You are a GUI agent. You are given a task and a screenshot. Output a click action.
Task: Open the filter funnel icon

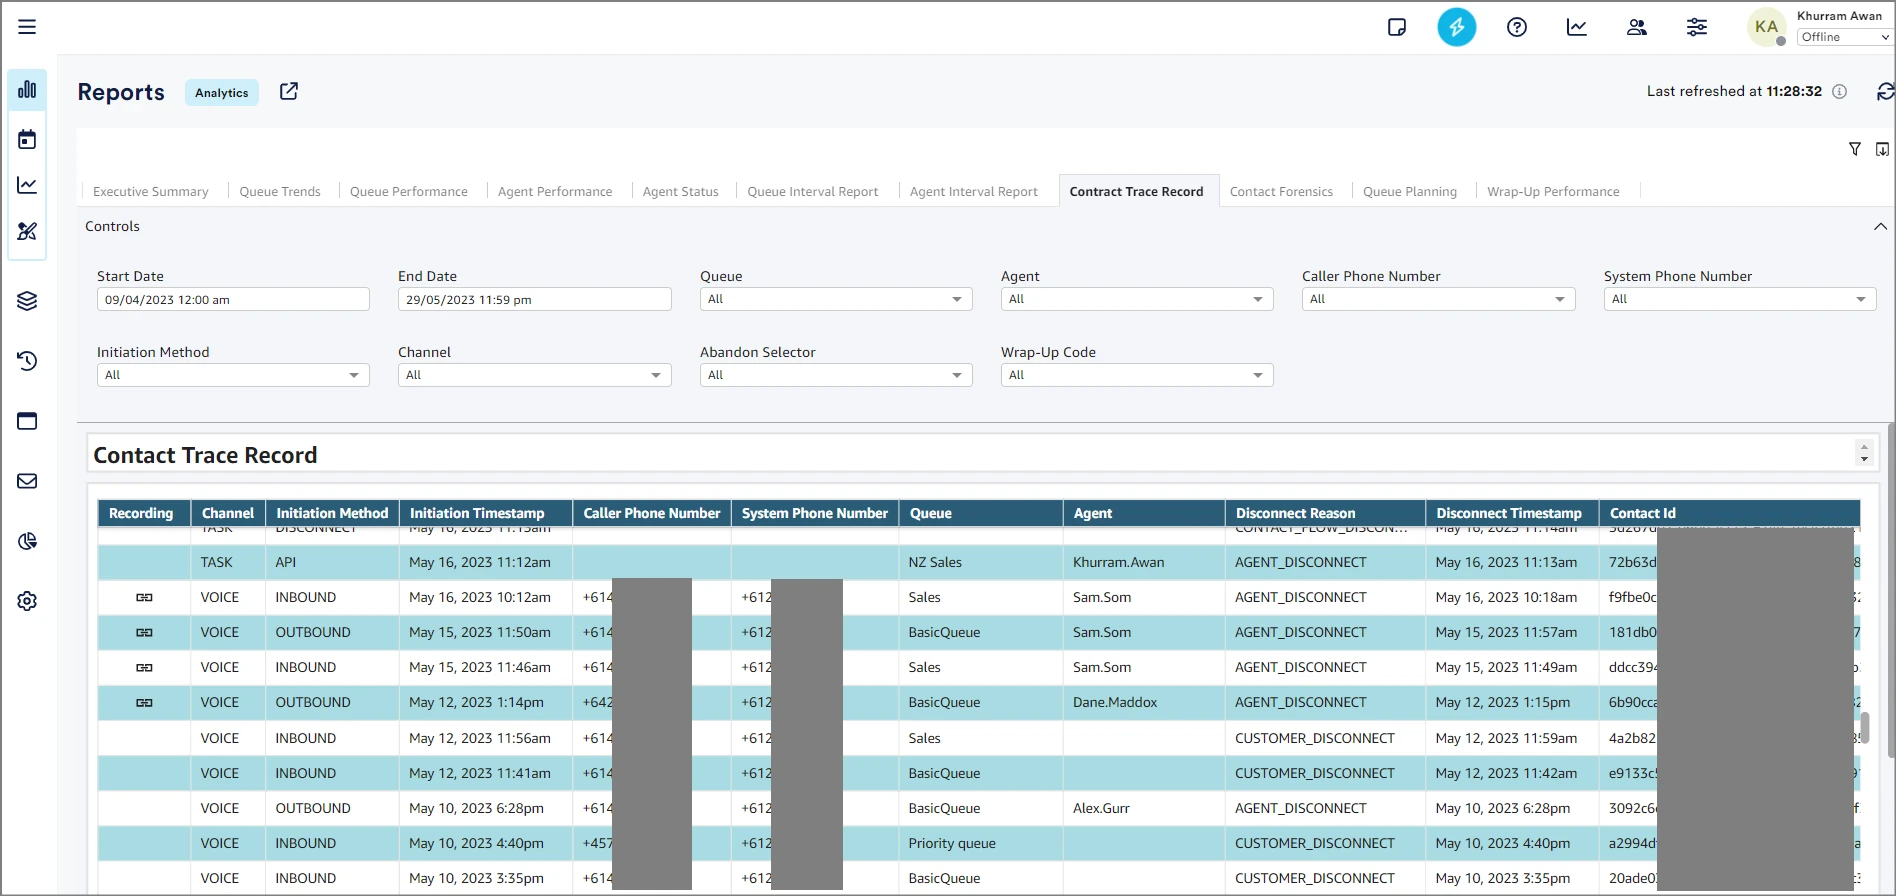point(1854,149)
